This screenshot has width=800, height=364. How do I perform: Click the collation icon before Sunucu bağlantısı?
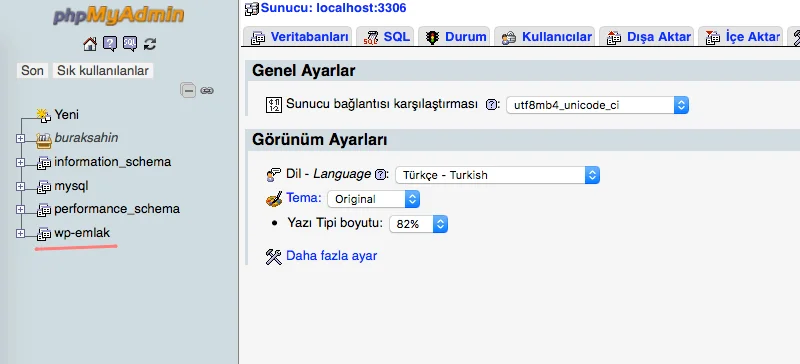274,105
